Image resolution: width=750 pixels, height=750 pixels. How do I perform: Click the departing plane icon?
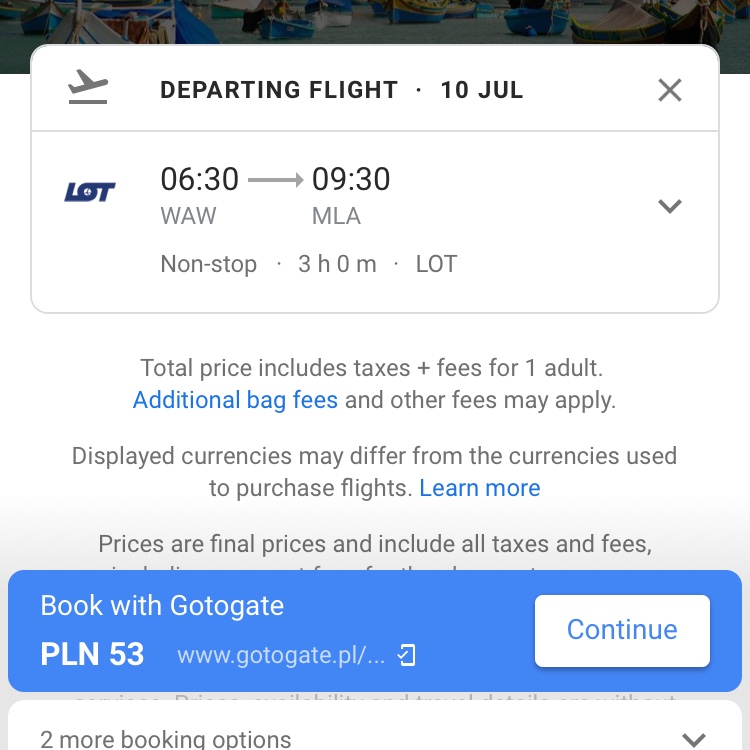tap(88, 87)
